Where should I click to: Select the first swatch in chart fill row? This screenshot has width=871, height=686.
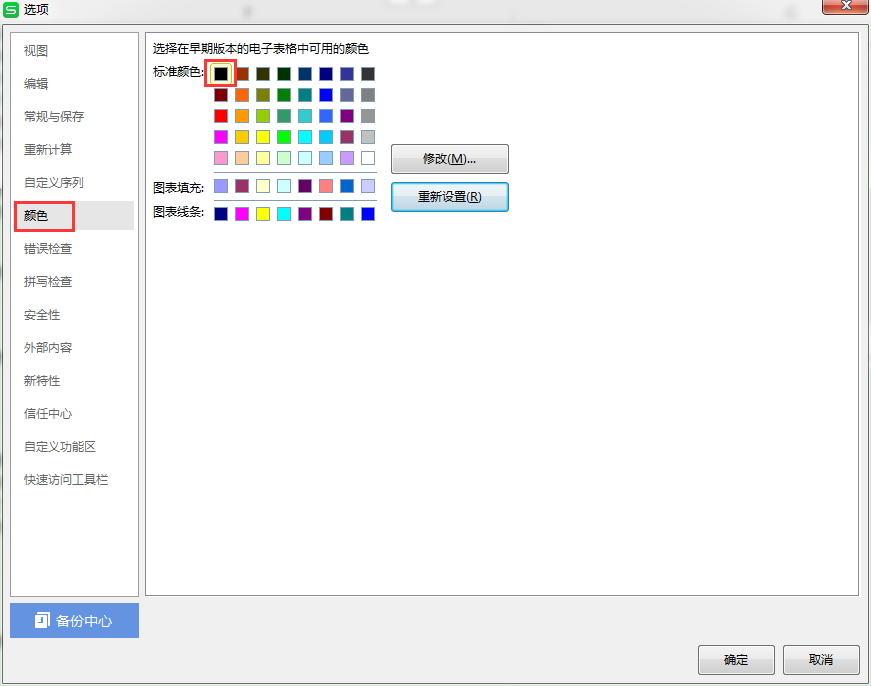[x=221, y=186]
